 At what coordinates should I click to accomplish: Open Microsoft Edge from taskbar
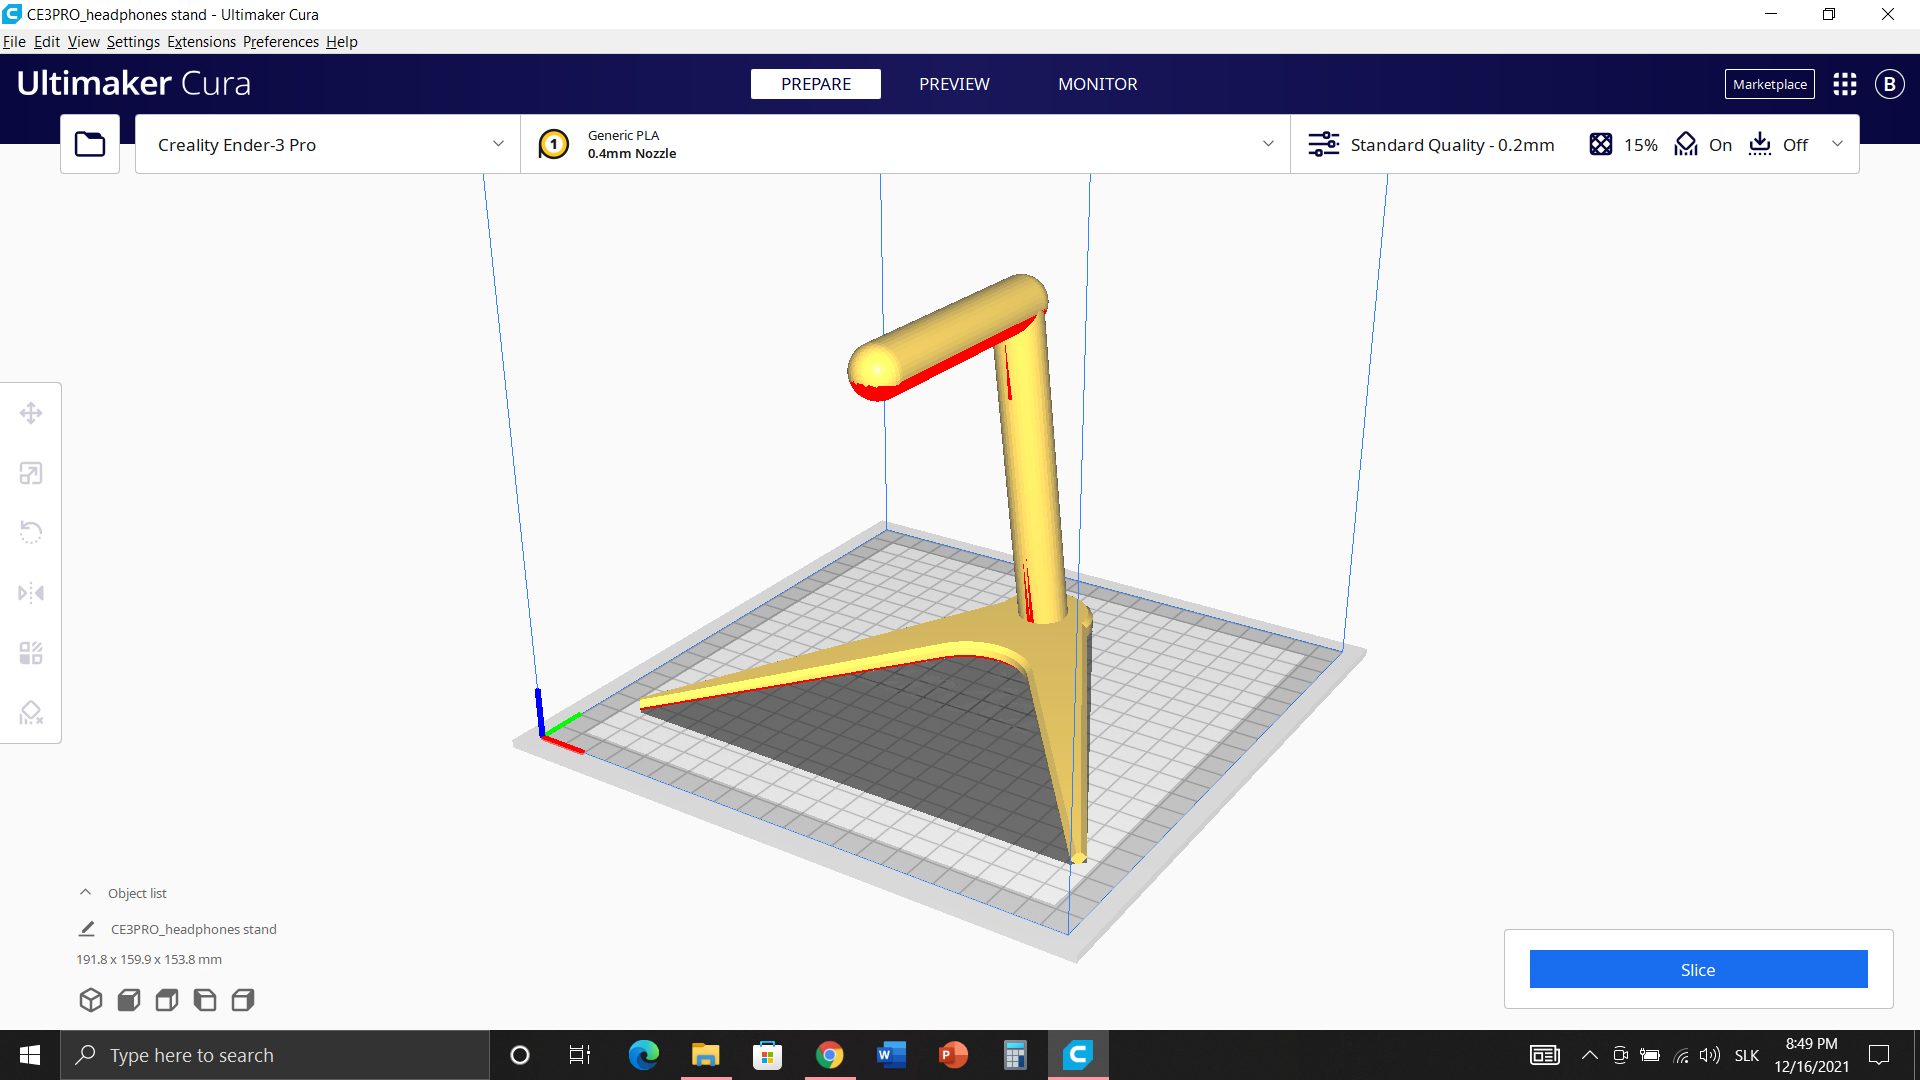point(643,1055)
